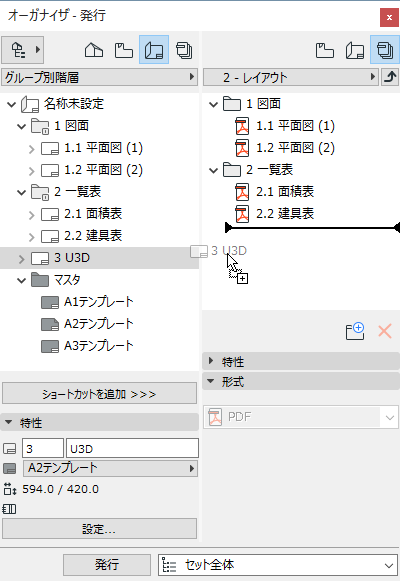Expand left 1.2 平面図 (2) layout
Viewport: 400px width, 581px height.
[x=31, y=170]
